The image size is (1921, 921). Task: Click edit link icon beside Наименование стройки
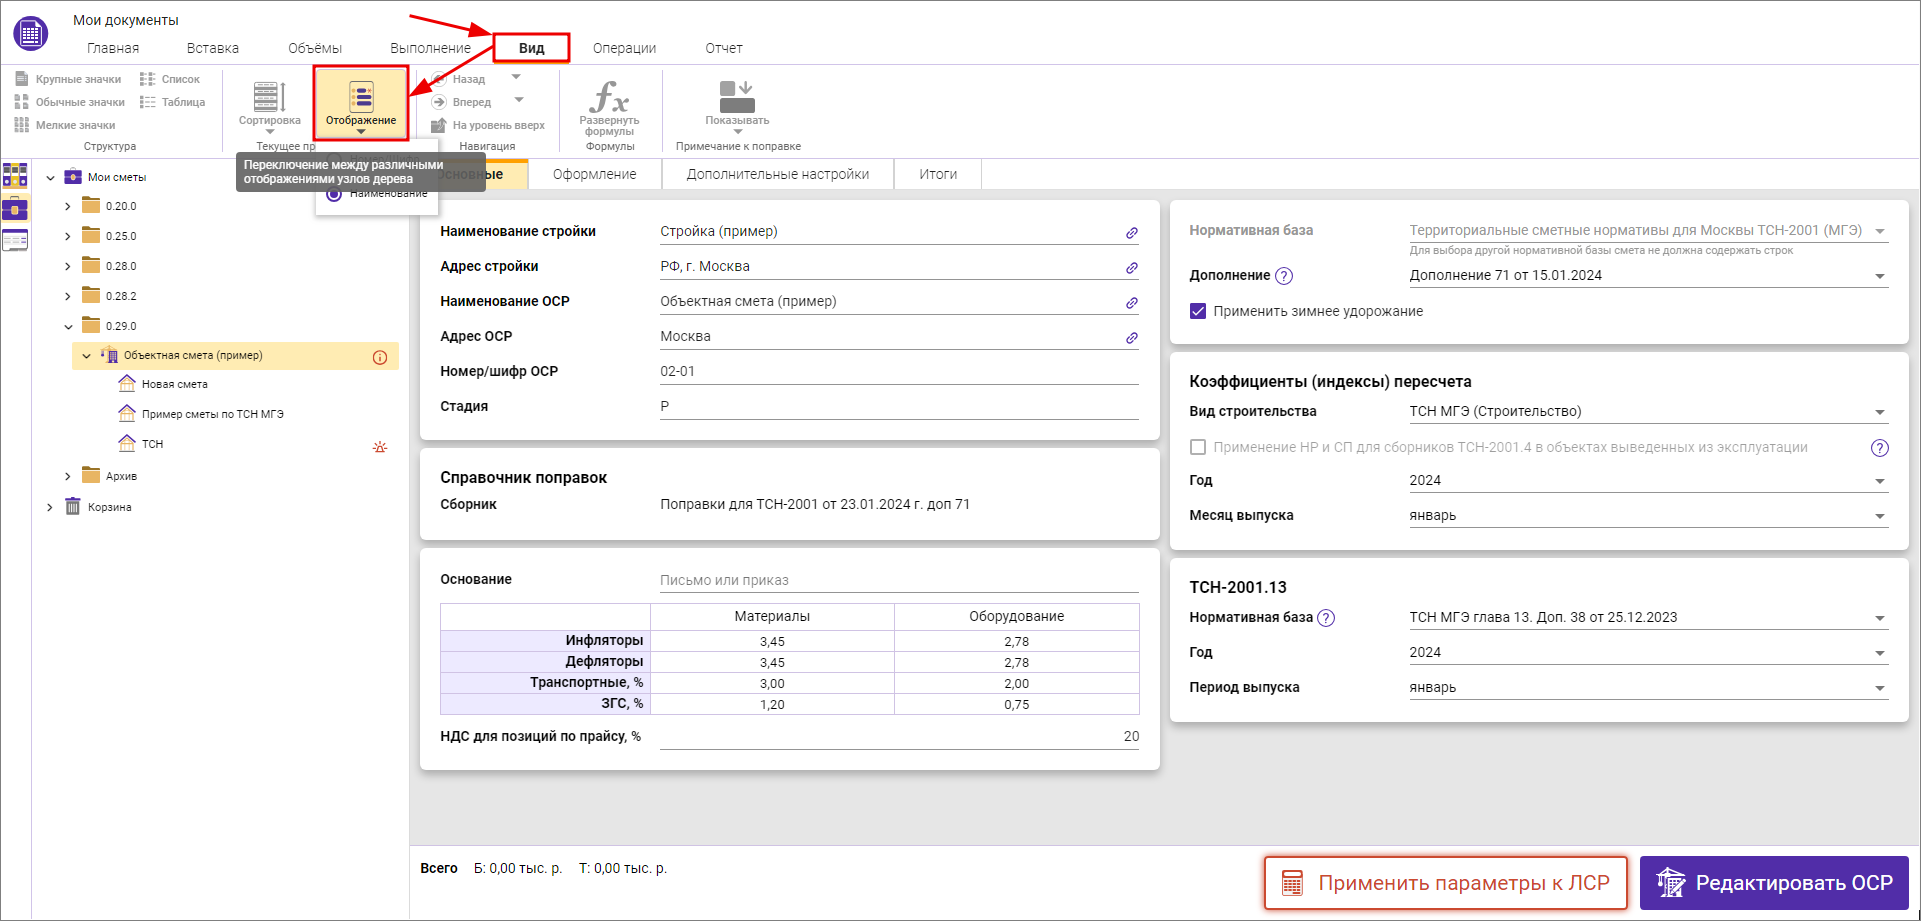coord(1131,233)
